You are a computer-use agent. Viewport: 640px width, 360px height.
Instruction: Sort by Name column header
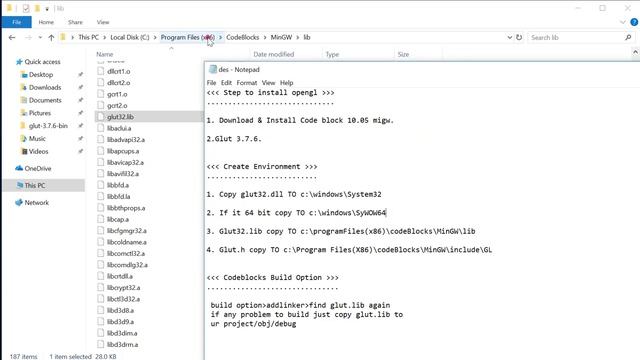point(105,54)
